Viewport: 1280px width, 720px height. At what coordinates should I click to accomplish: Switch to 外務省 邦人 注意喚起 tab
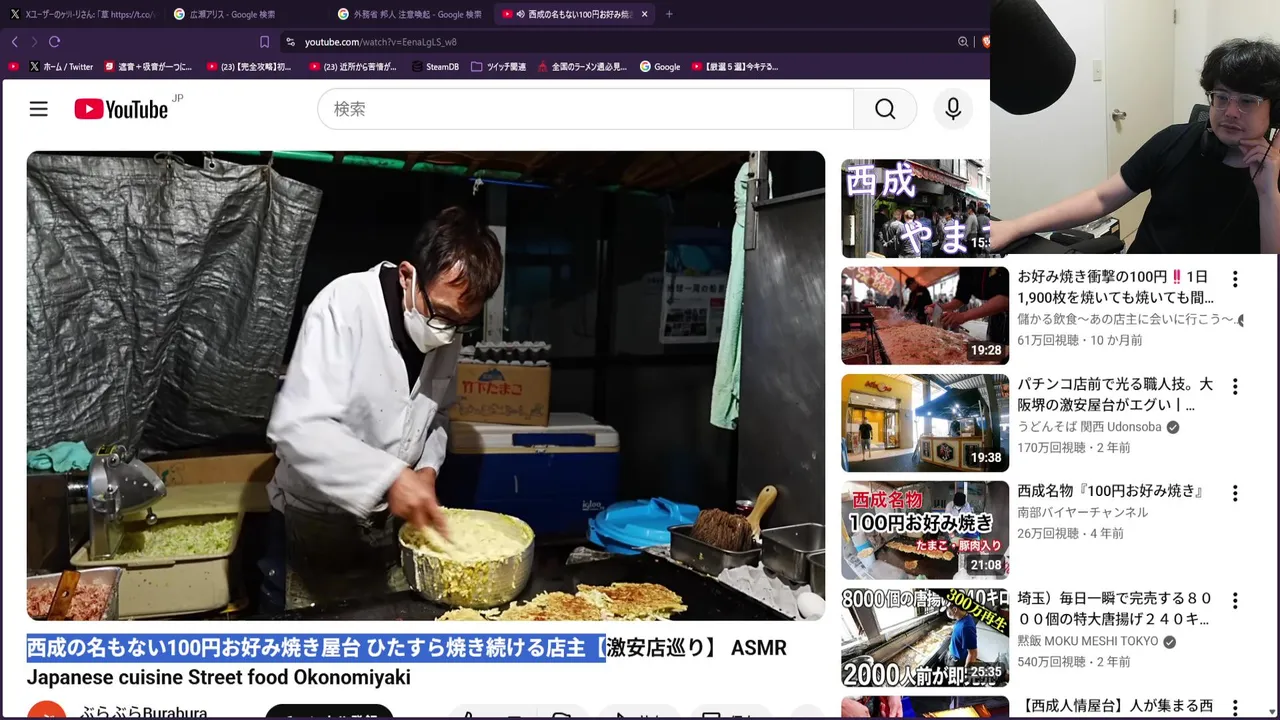(x=411, y=14)
